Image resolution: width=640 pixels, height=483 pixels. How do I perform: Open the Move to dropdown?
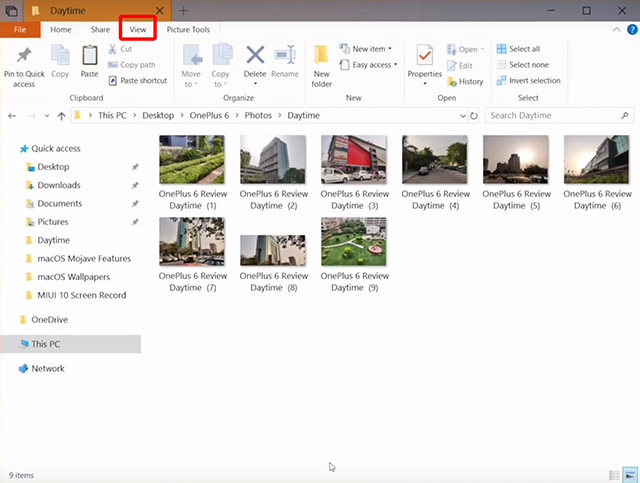coord(191,67)
